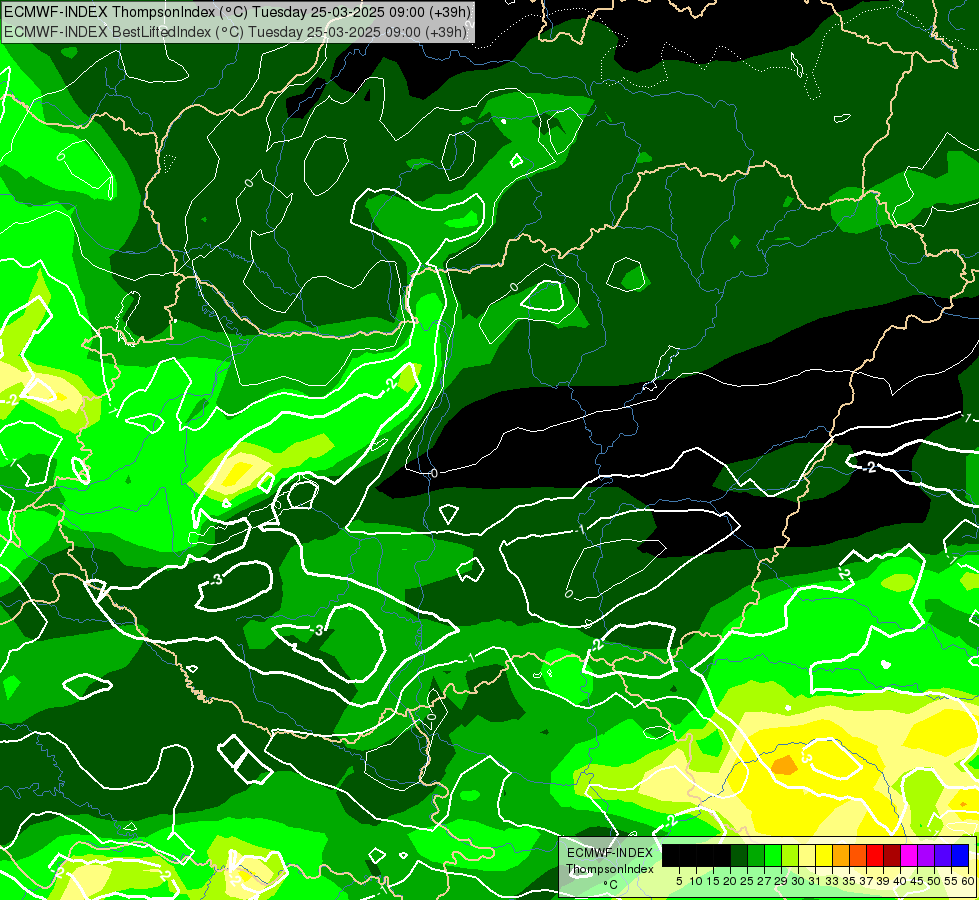The width and height of the screenshot is (979, 900).
Task: Click legend tick value 50
Action: 935,881
